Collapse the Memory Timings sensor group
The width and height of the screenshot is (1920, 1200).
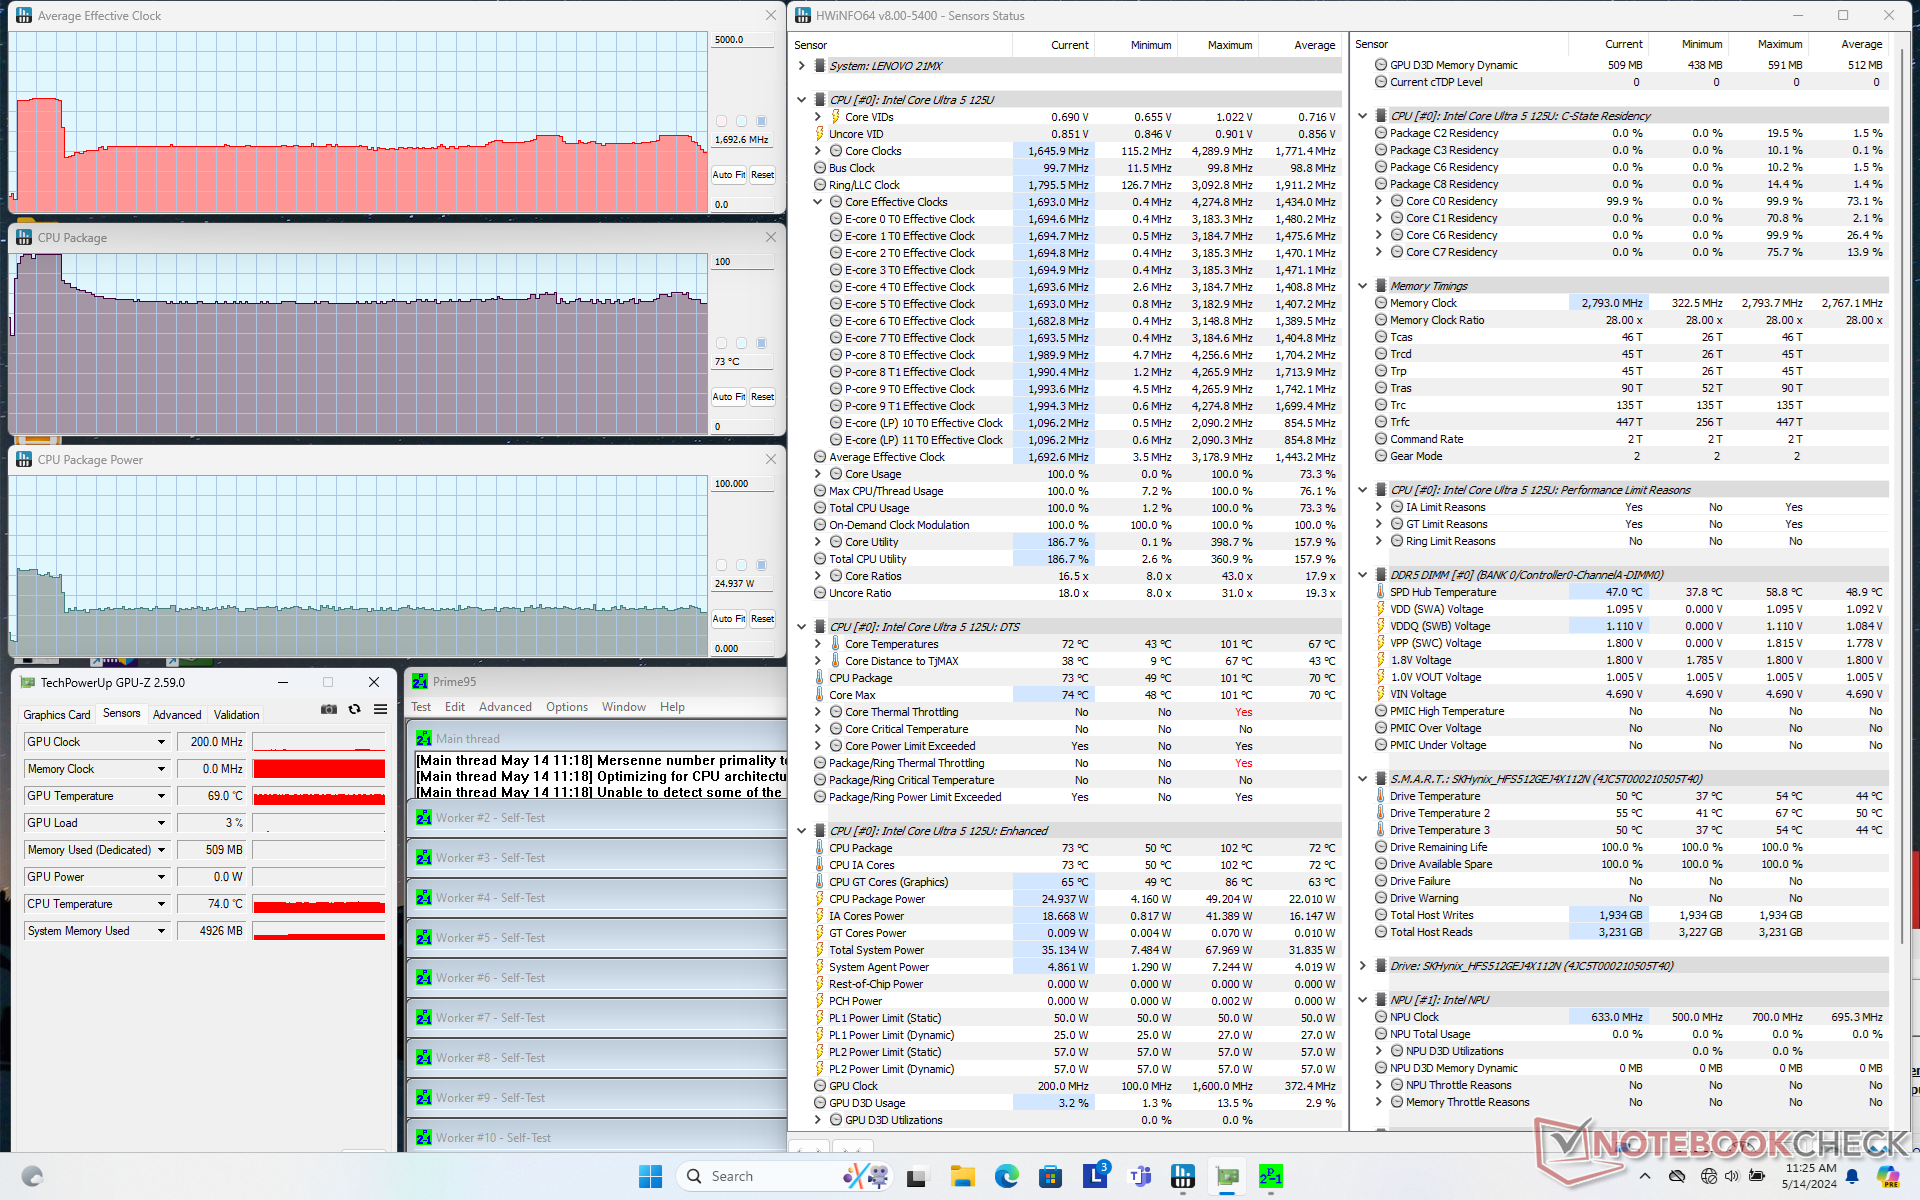(x=1362, y=286)
